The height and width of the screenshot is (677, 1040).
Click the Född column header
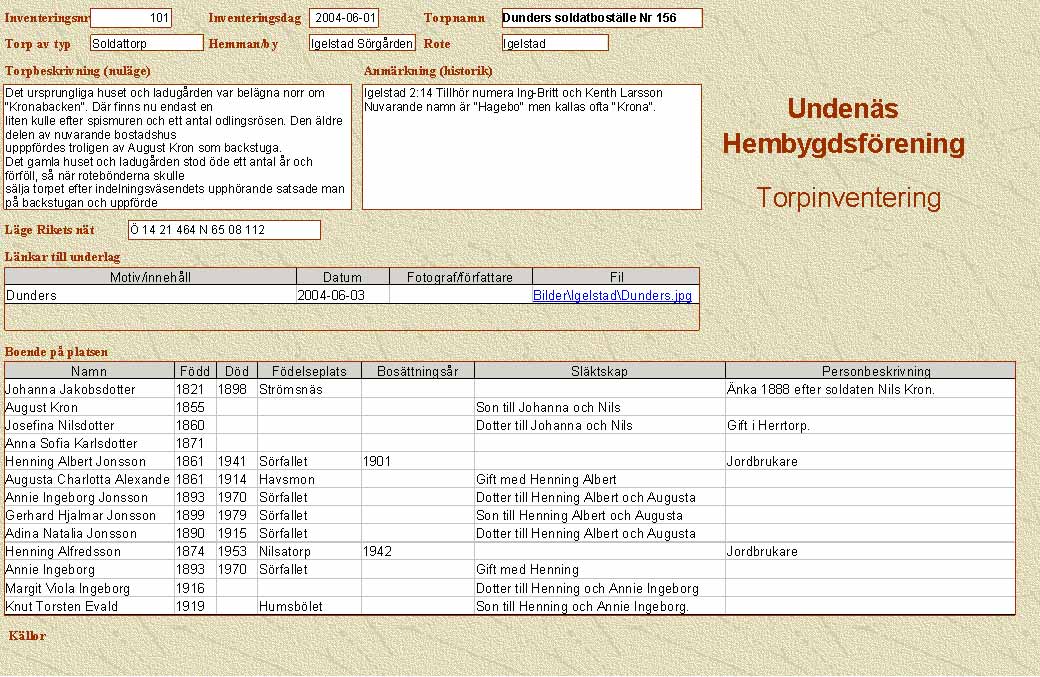coord(194,371)
